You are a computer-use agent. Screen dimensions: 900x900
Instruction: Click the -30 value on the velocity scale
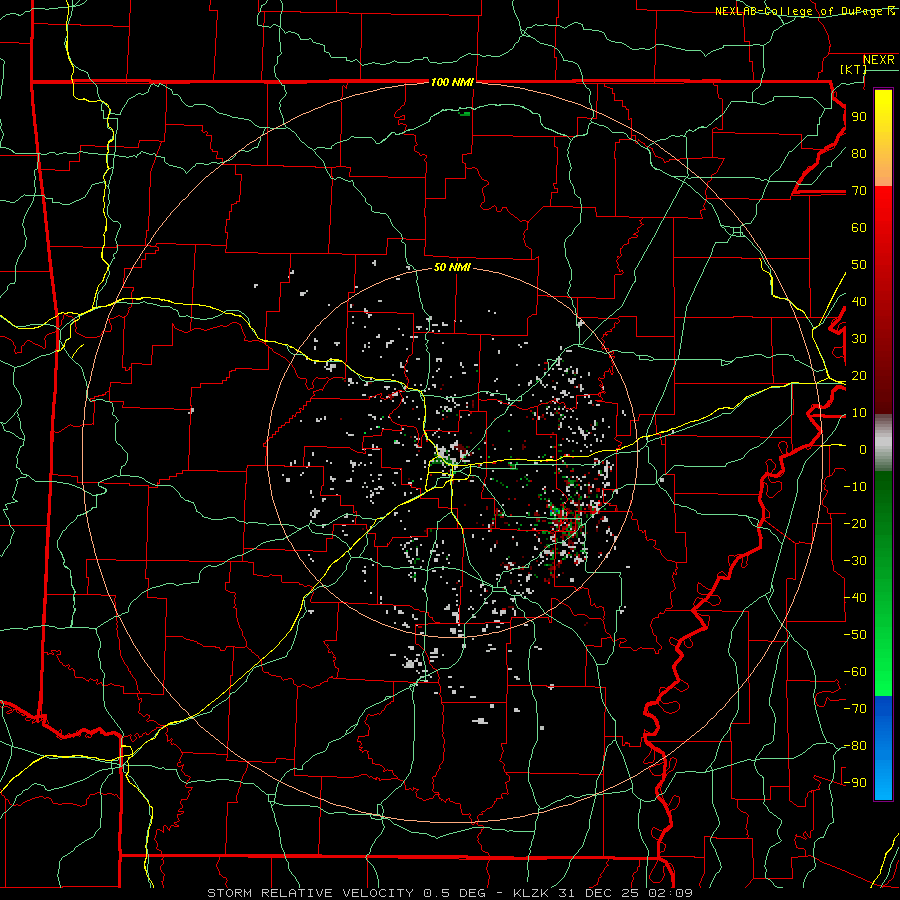[x=855, y=561]
